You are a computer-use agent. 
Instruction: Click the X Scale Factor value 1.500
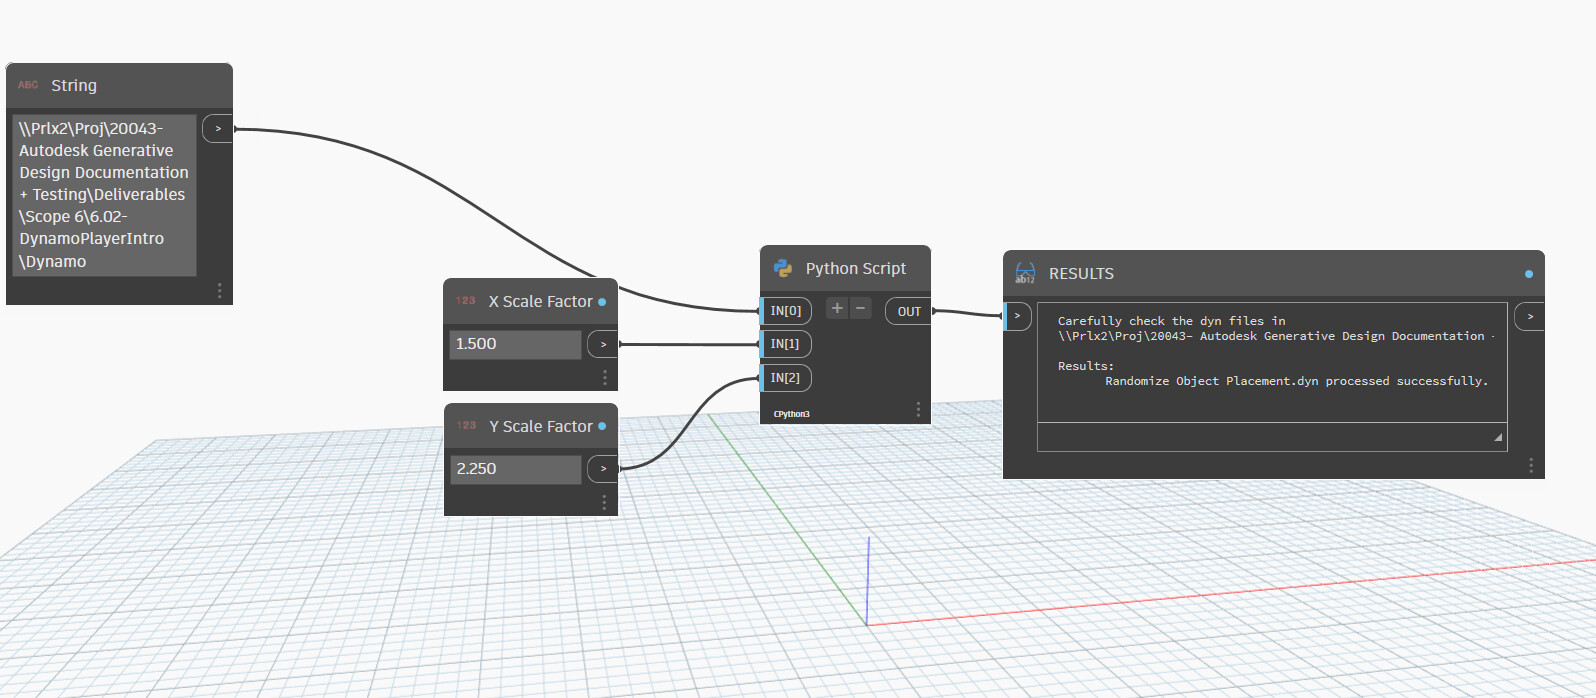pyautogui.click(x=515, y=344)
